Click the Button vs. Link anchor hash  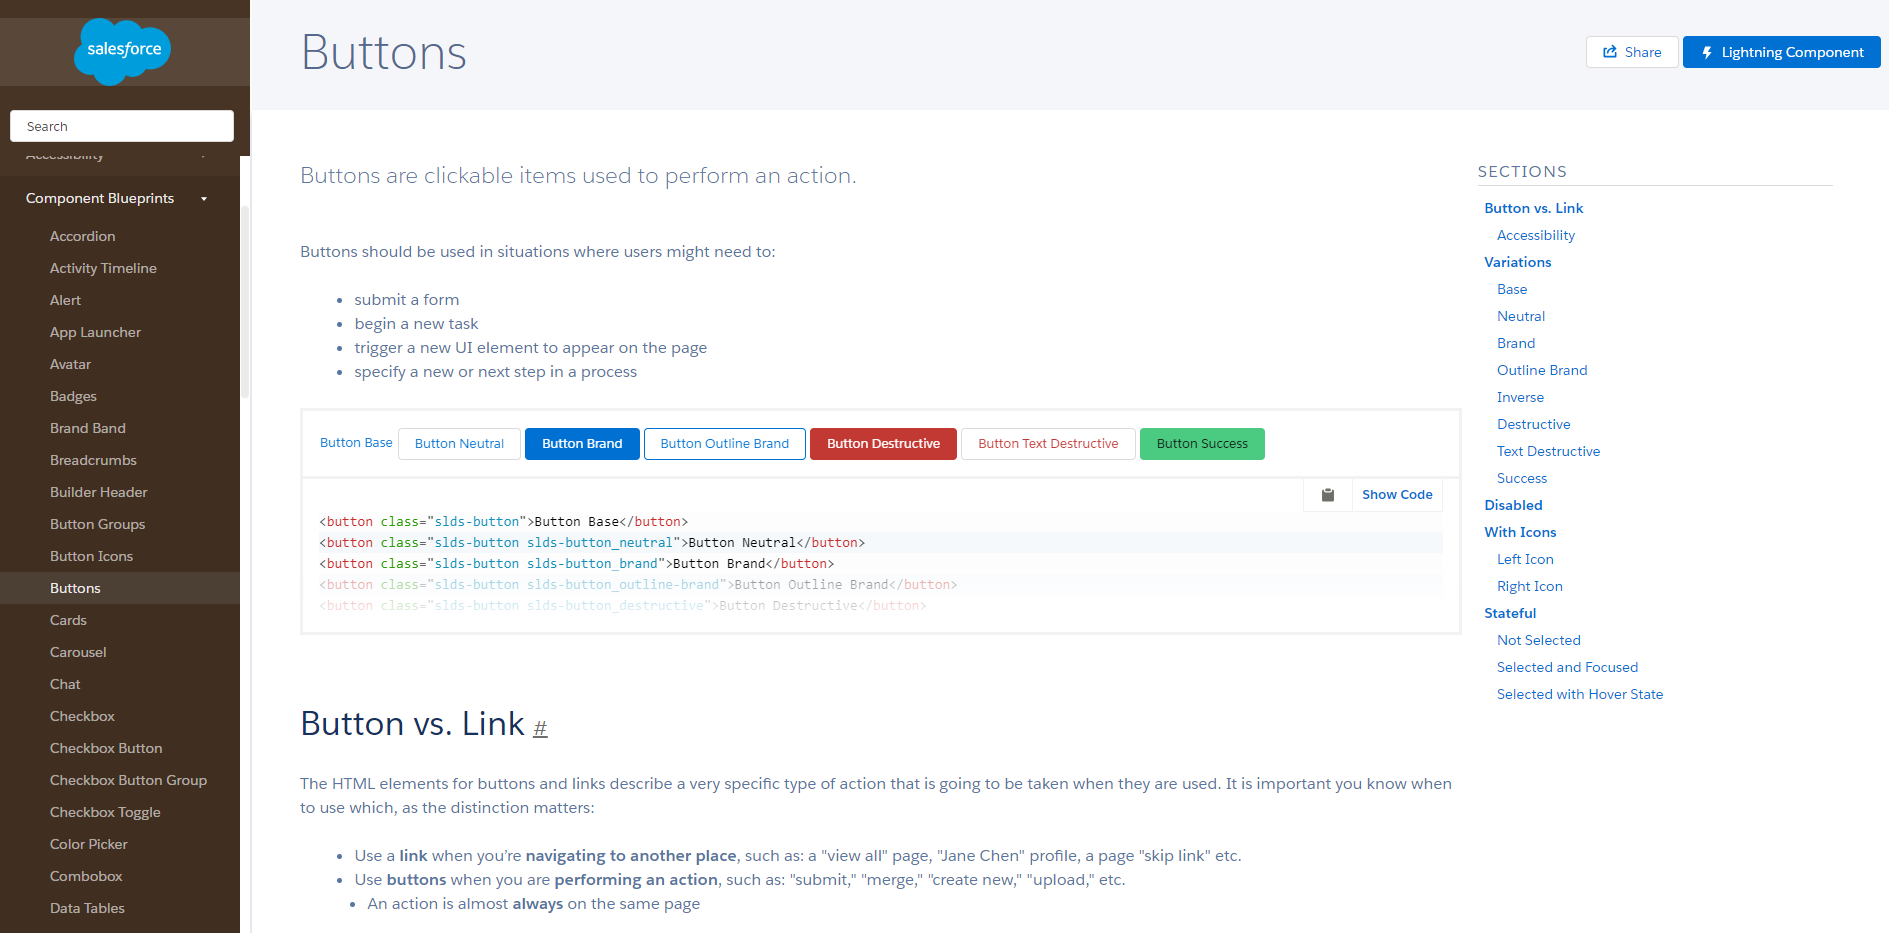(540, 728)
